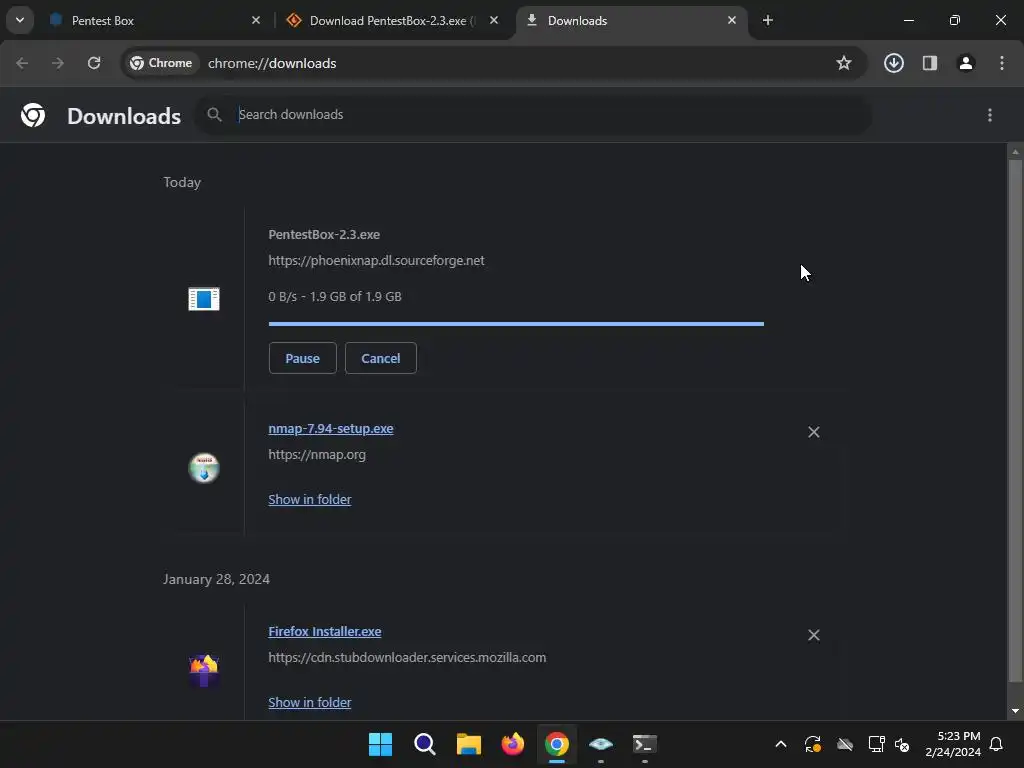The image size is (1024, 768).
Task: Open the eye-shaped app in taskbar
Action: tap(601, 744)
